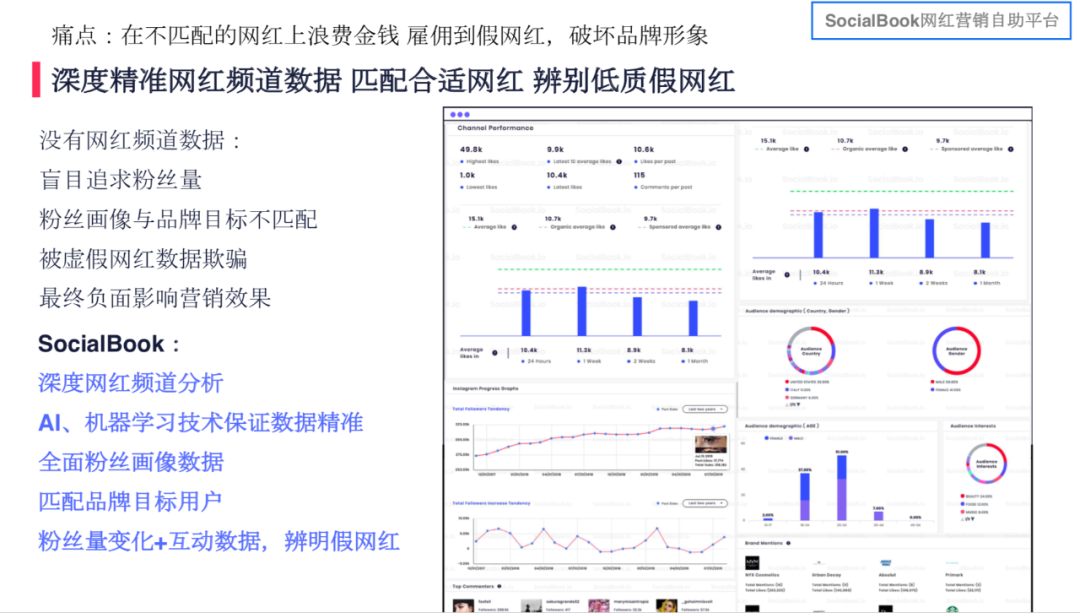Click slide text 被虚假网红数据欺骗
The image size is (1080, 613).
tap(143, 259)
